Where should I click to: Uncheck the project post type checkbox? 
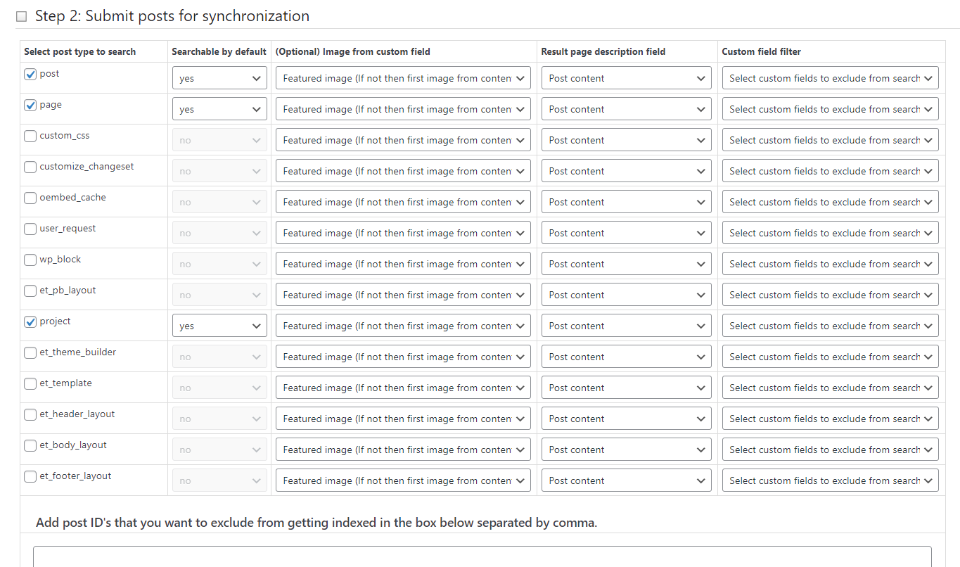click(31, 322)
